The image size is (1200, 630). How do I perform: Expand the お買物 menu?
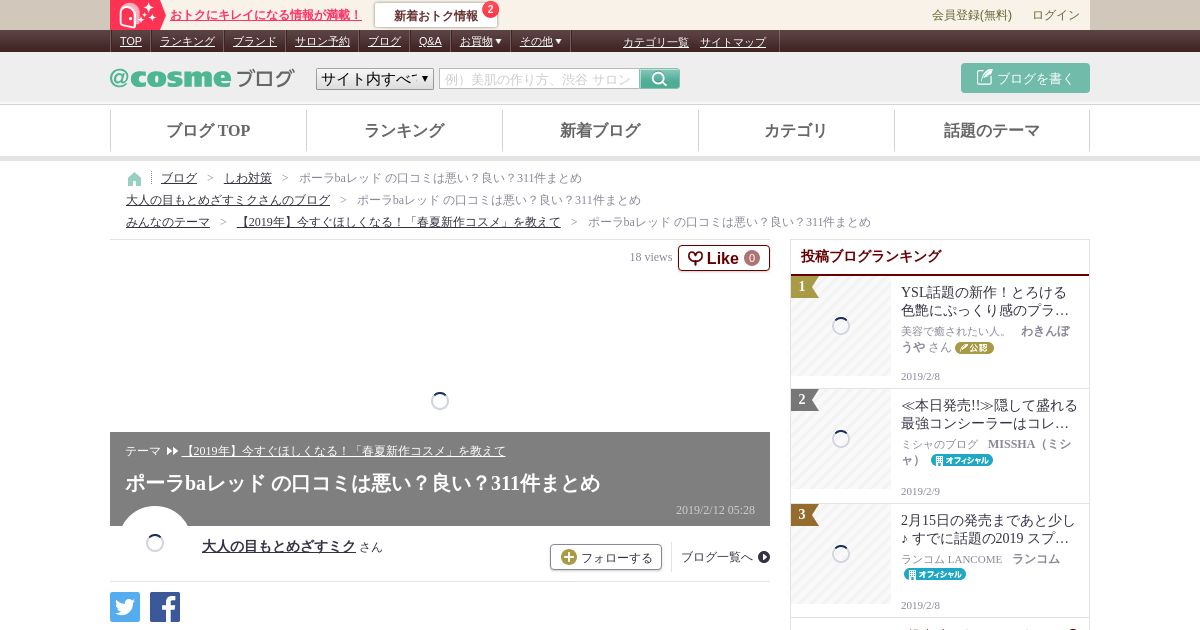coord(481,41)
